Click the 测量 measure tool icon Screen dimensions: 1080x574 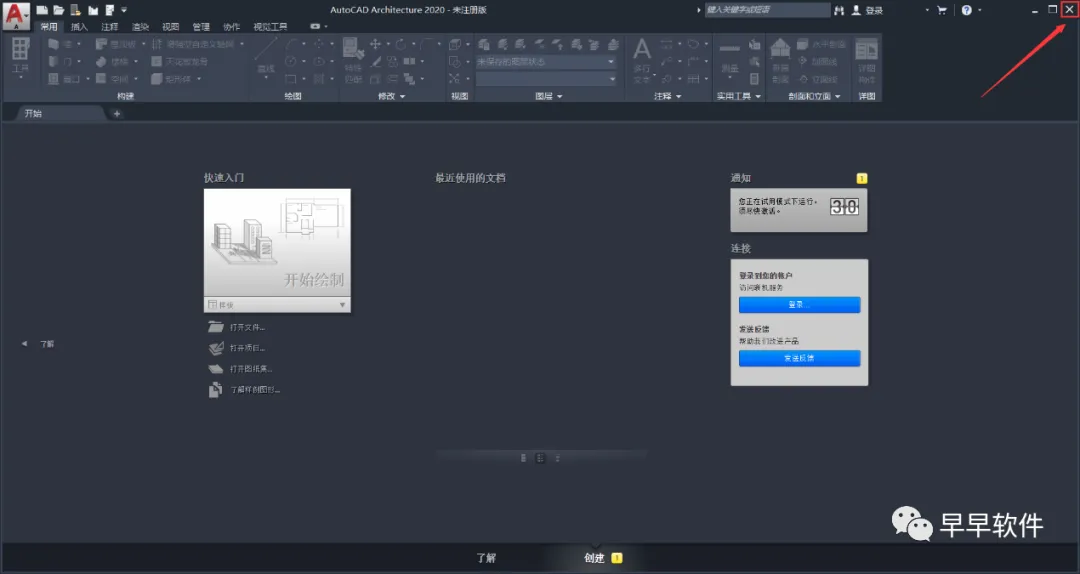click(x=729, y=57)
